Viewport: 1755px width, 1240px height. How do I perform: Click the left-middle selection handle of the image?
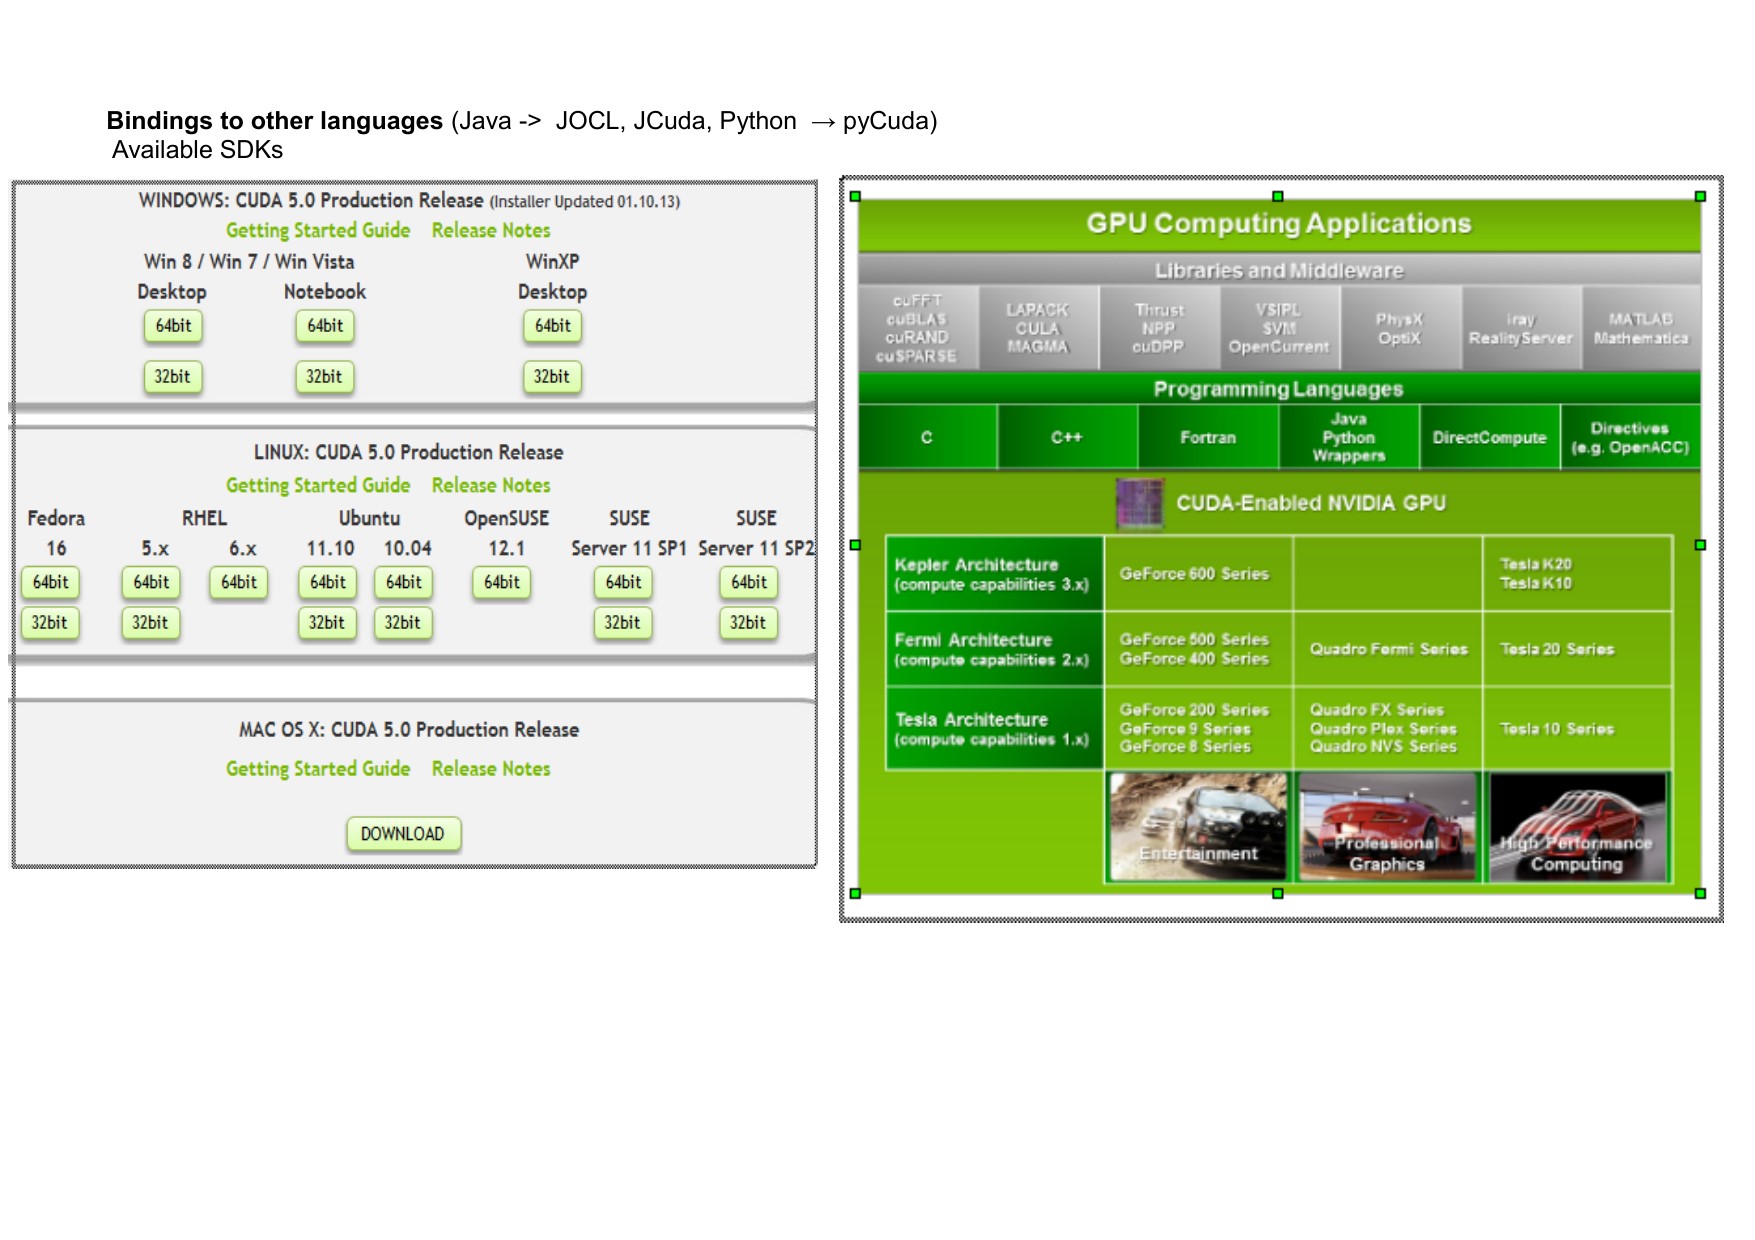point(855,545)
